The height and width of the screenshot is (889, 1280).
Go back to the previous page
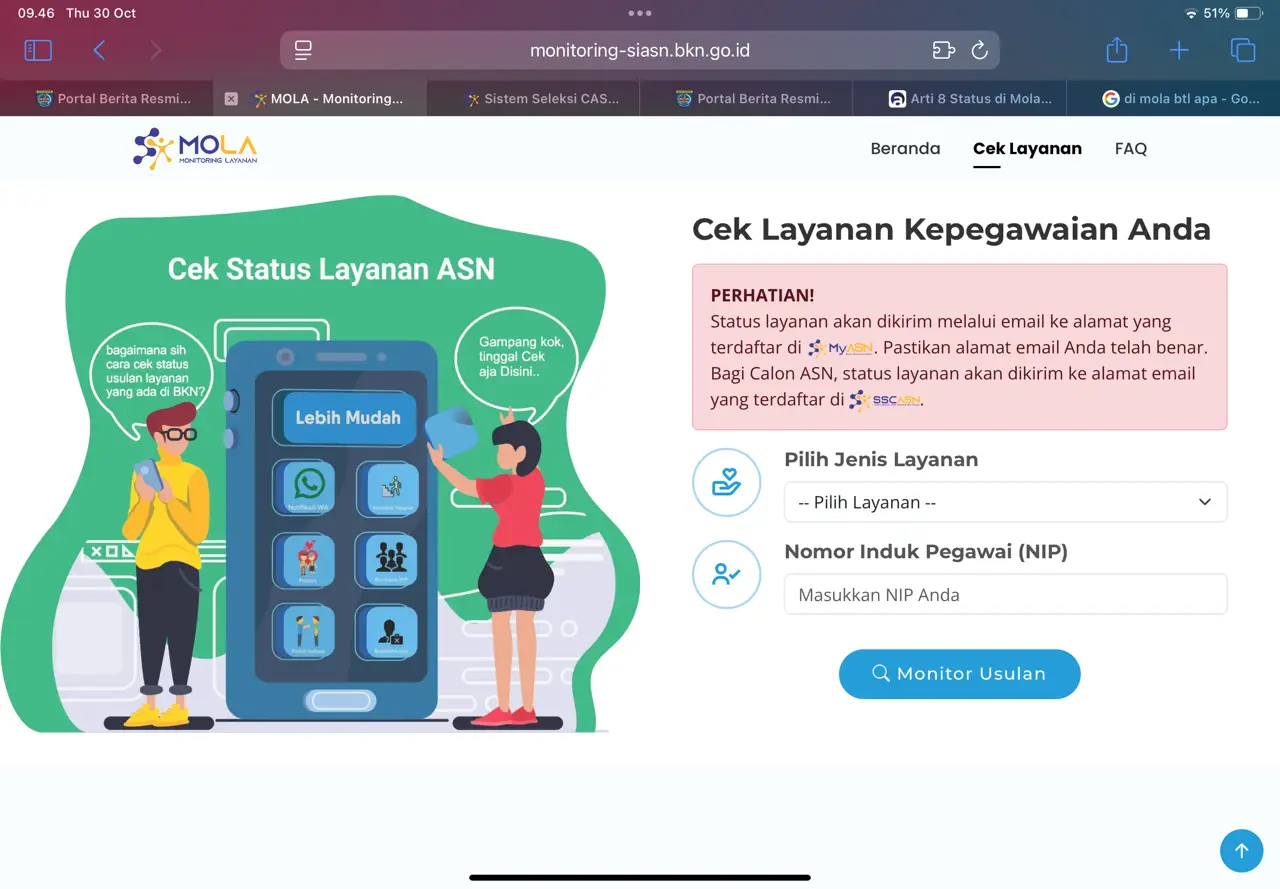click(x=99, y=50)
